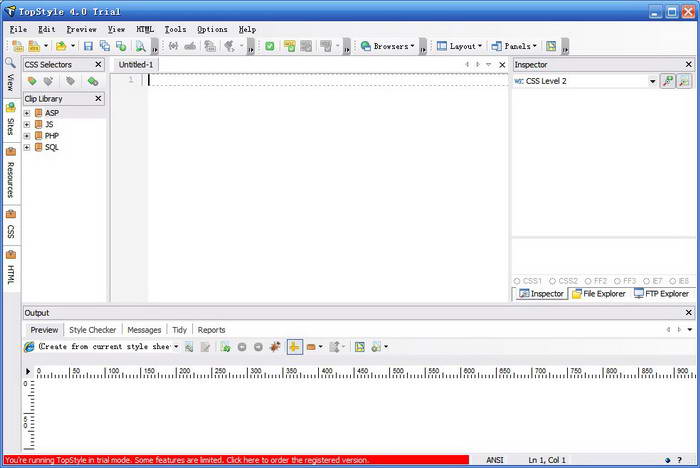Viewport: 700px width, 468px height.
Task: Switch to the Messages tab
Action: tap(144, 330)
